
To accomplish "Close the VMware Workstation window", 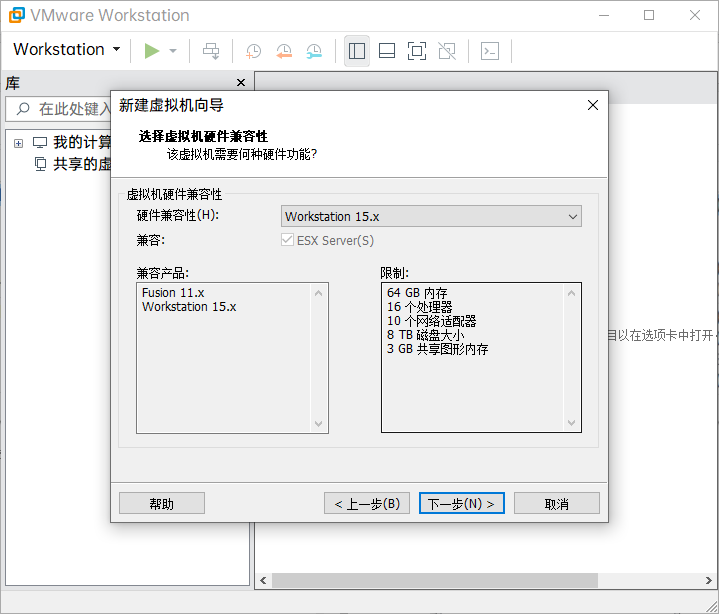I will (x=695, y=15).
